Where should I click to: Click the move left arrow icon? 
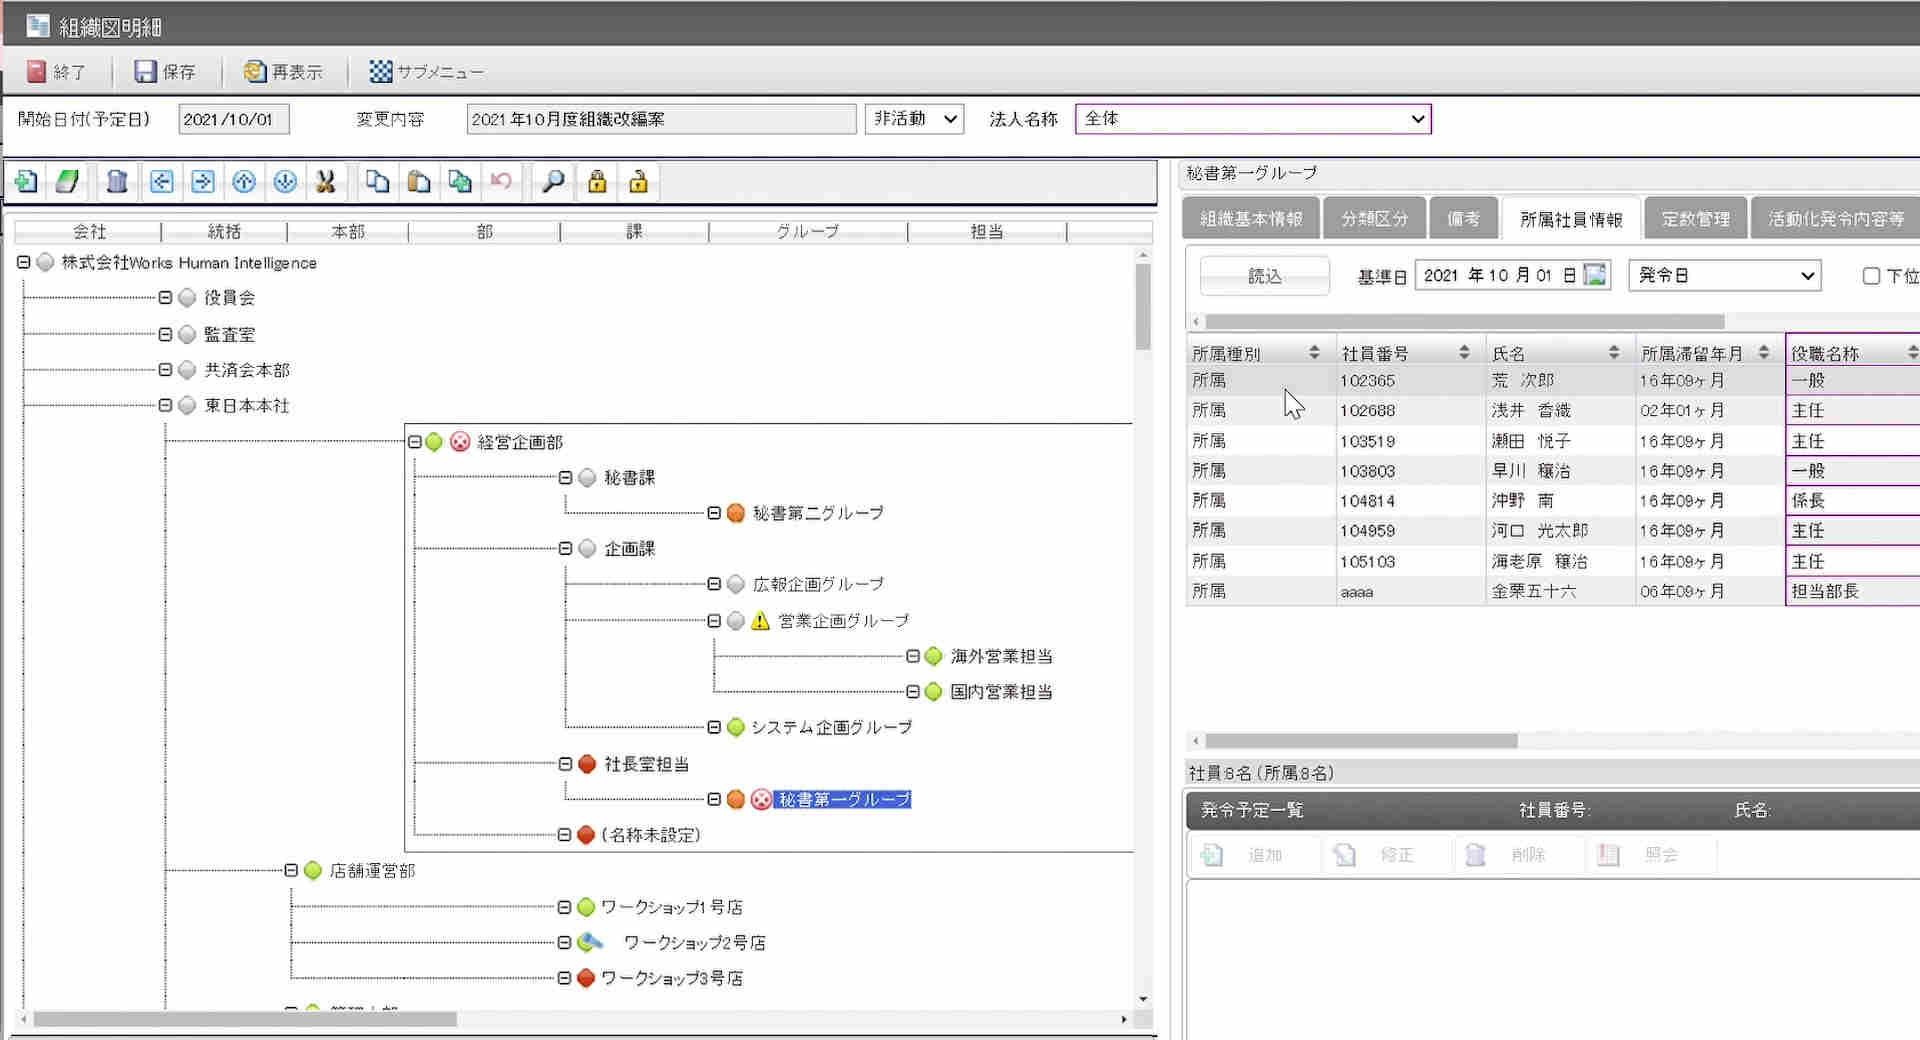pyautogui.click(x=161, y=181)
